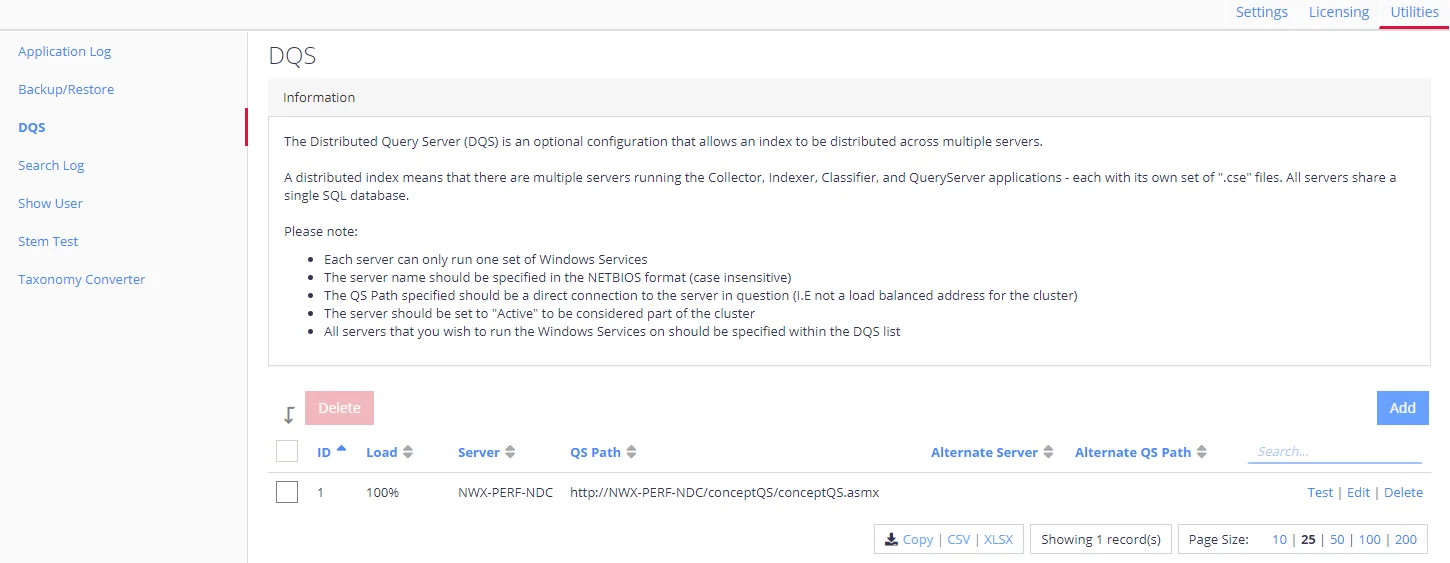Viewport: 1450px width, 563px height.
Task: Set page size to 10
Action: [1279, 539]
